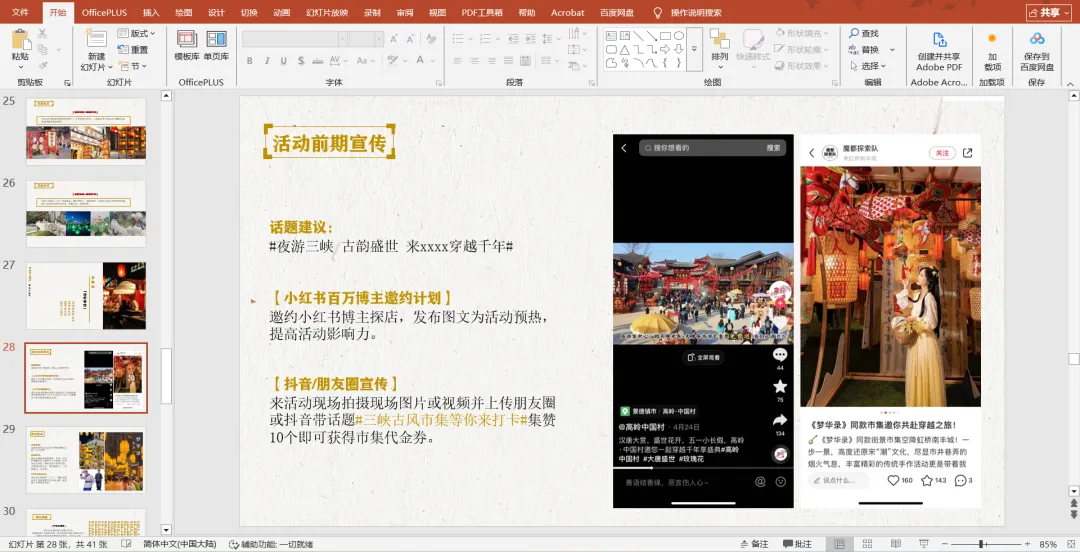Switch to Normal view icon
This screenshot has height=552, width=1080.
pyautogui.click(x=840, y=544)
